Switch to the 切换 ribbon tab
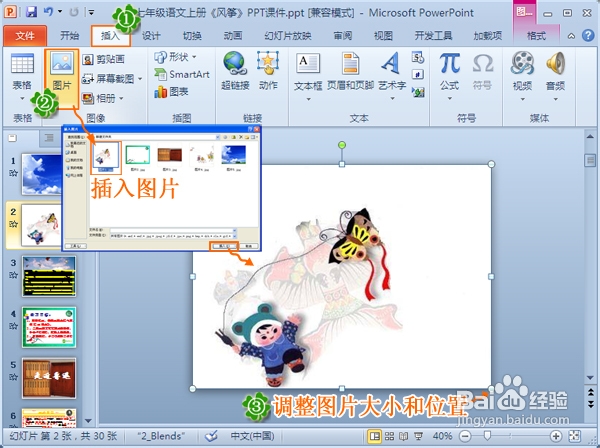Screen dimensions: 600x448 (192, 36)
